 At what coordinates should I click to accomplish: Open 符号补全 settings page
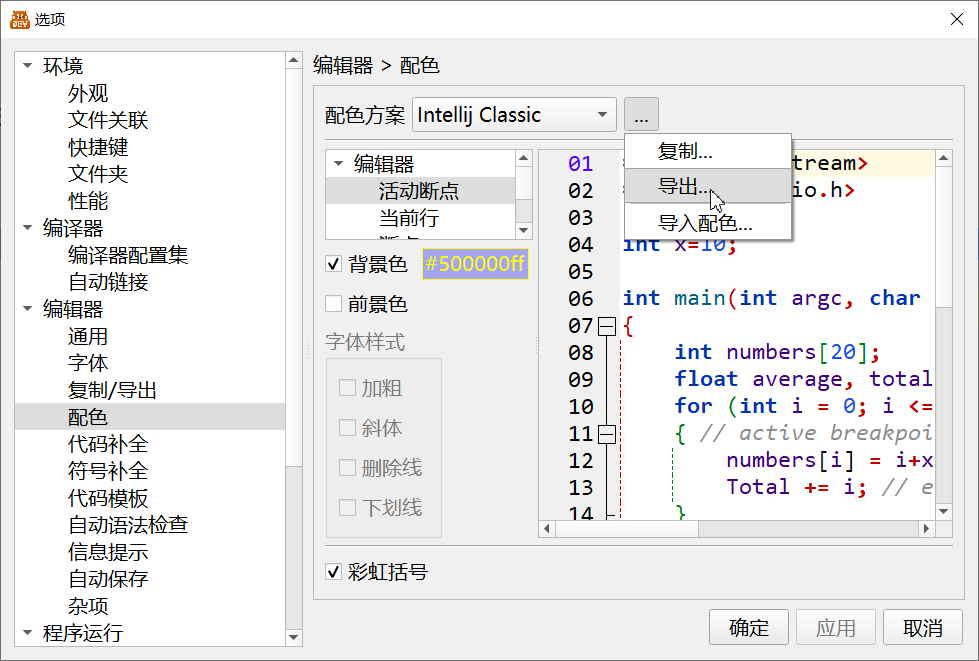click(x=108, y=471)
